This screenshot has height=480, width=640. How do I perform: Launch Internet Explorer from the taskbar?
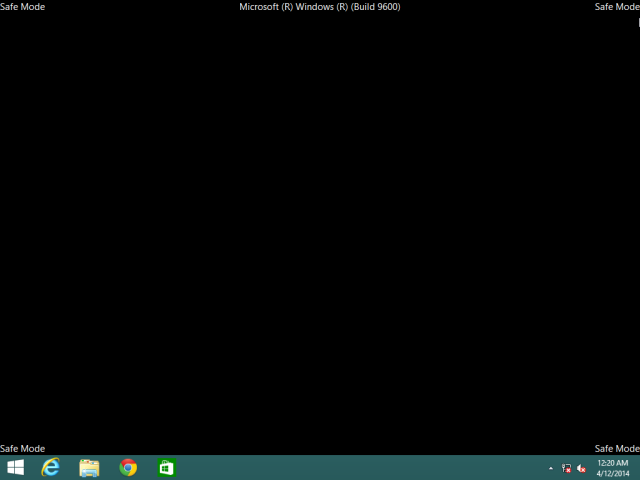(51, 467)
